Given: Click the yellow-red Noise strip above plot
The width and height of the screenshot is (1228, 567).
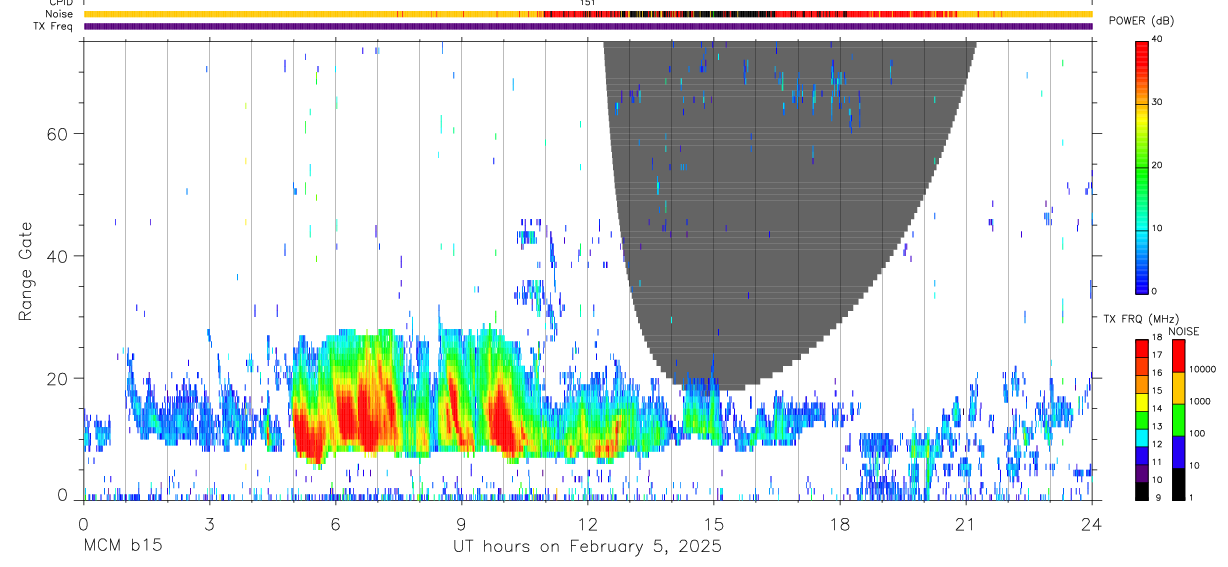Looking at the screenshot, I should pos(588,14).
